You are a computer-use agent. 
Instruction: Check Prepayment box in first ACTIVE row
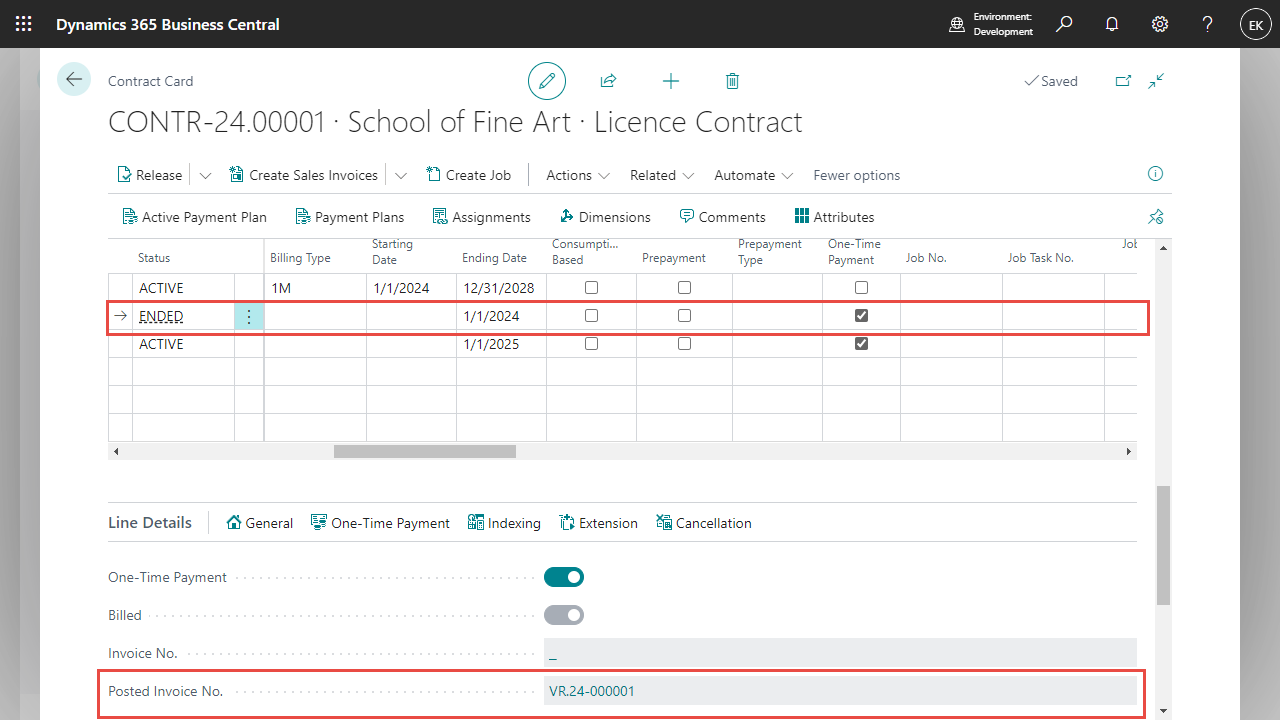tap(684, 288)
